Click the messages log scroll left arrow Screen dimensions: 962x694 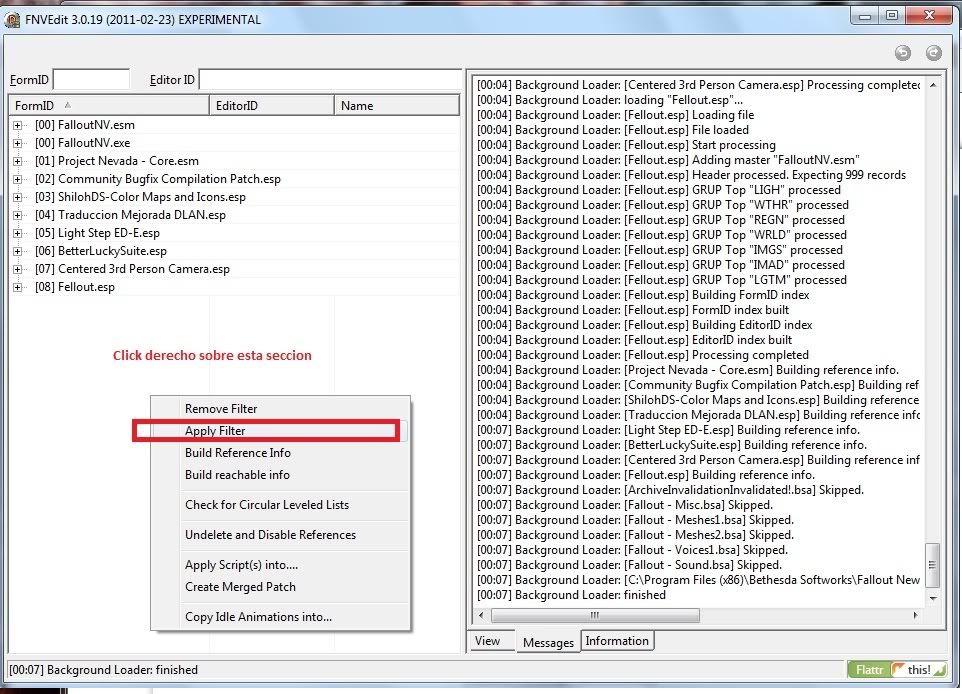[482, 615]
